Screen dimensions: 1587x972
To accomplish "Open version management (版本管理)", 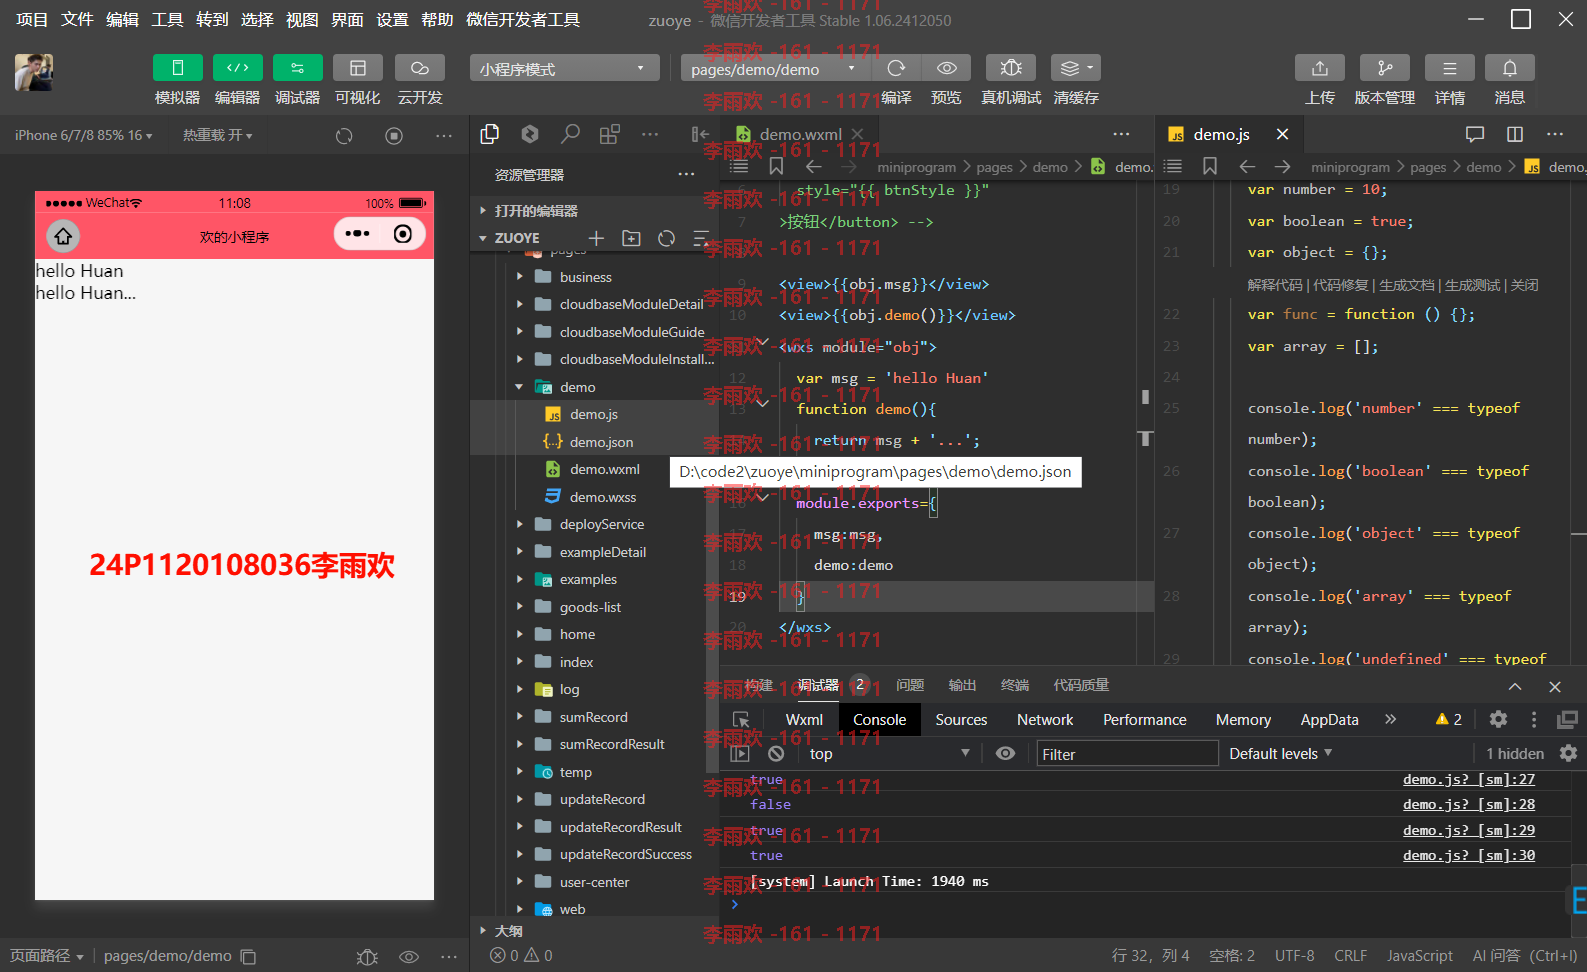I will 1385,68.
